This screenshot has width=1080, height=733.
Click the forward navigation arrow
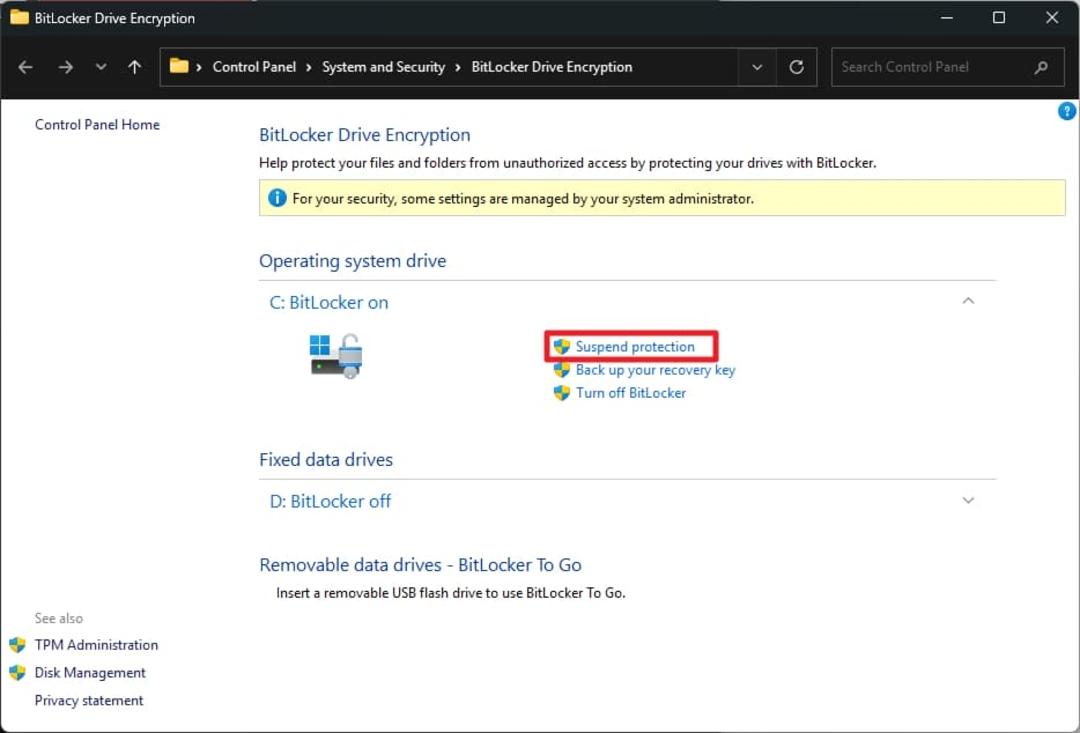pos(65,67)
